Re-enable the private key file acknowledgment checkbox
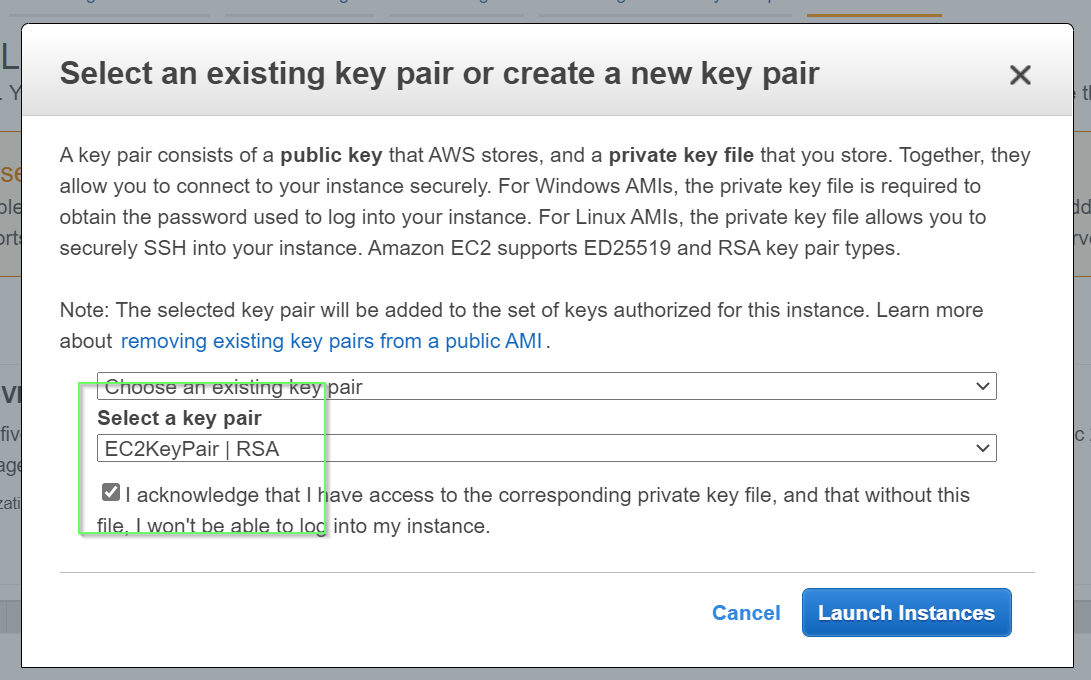The image size is (1091, 680). (x=109, y=491)
